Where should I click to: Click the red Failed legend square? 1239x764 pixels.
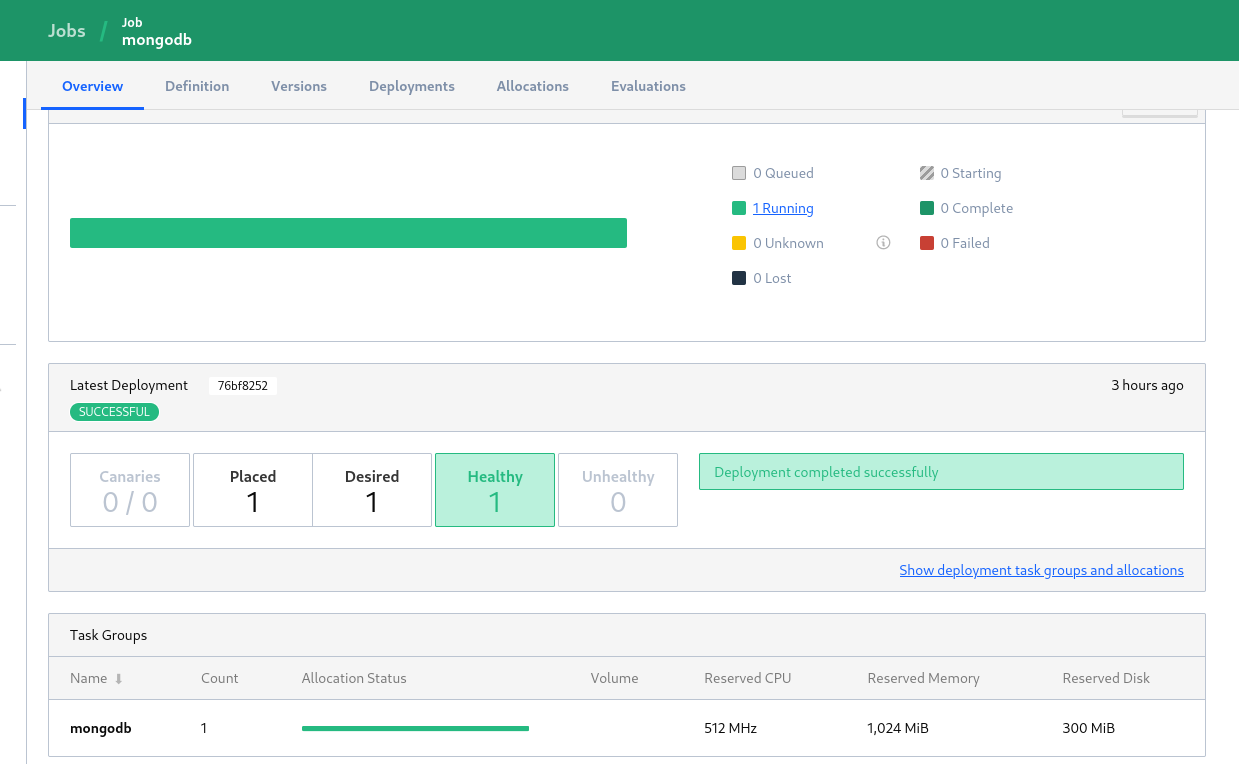(927, 243)
